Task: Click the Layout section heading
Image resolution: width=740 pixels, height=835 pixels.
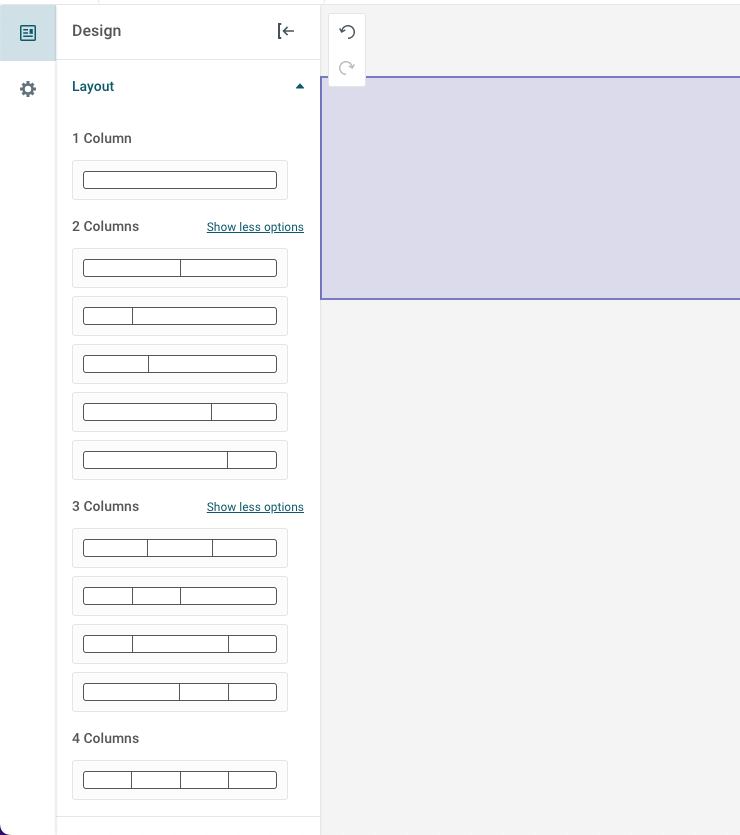Action: pyautogui.click(x=93, y=87)
